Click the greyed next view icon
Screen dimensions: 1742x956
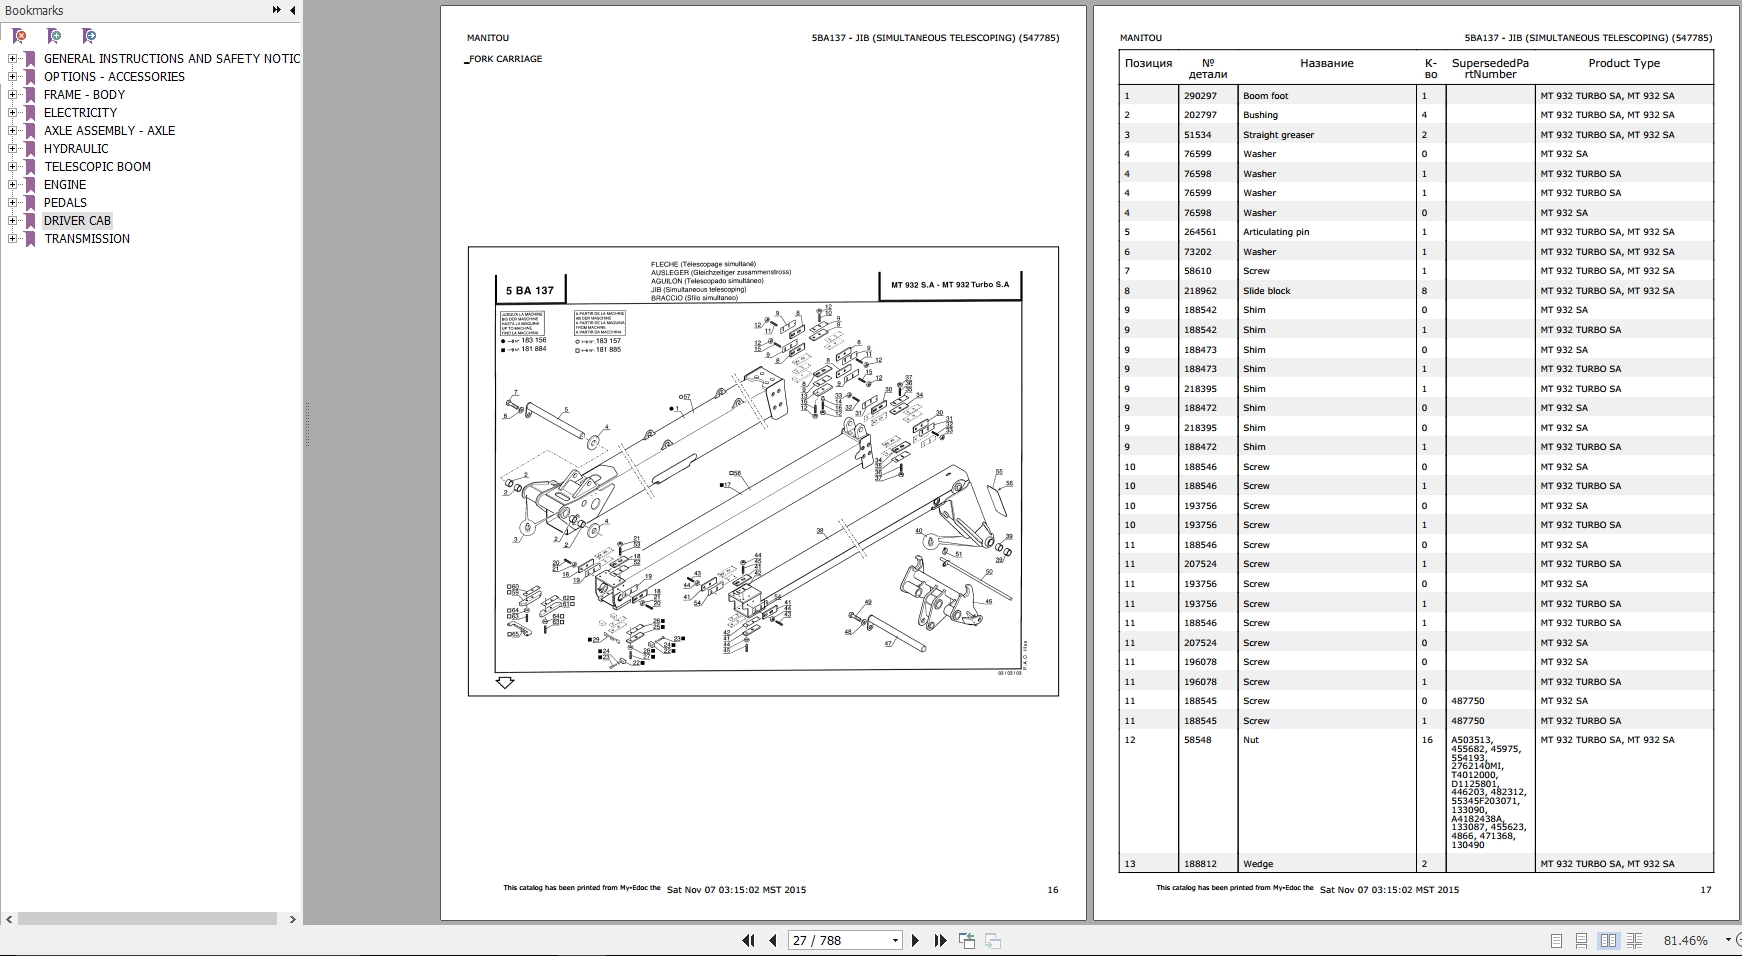[993, 940]
